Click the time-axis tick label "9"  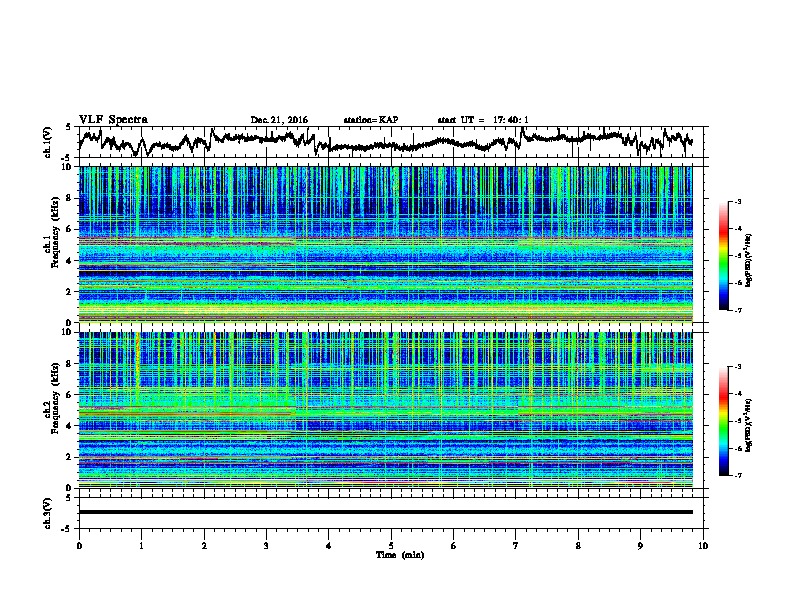click(640, 545)
